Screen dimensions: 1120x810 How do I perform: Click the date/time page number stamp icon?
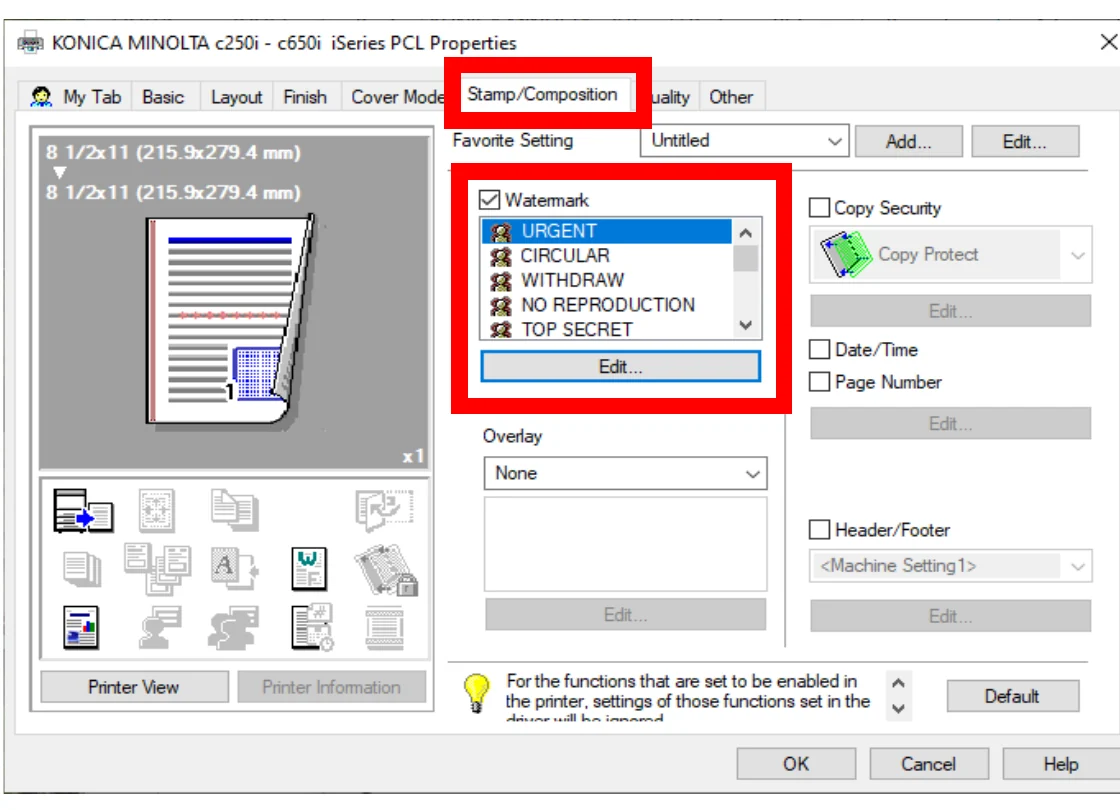click(312, 627)
